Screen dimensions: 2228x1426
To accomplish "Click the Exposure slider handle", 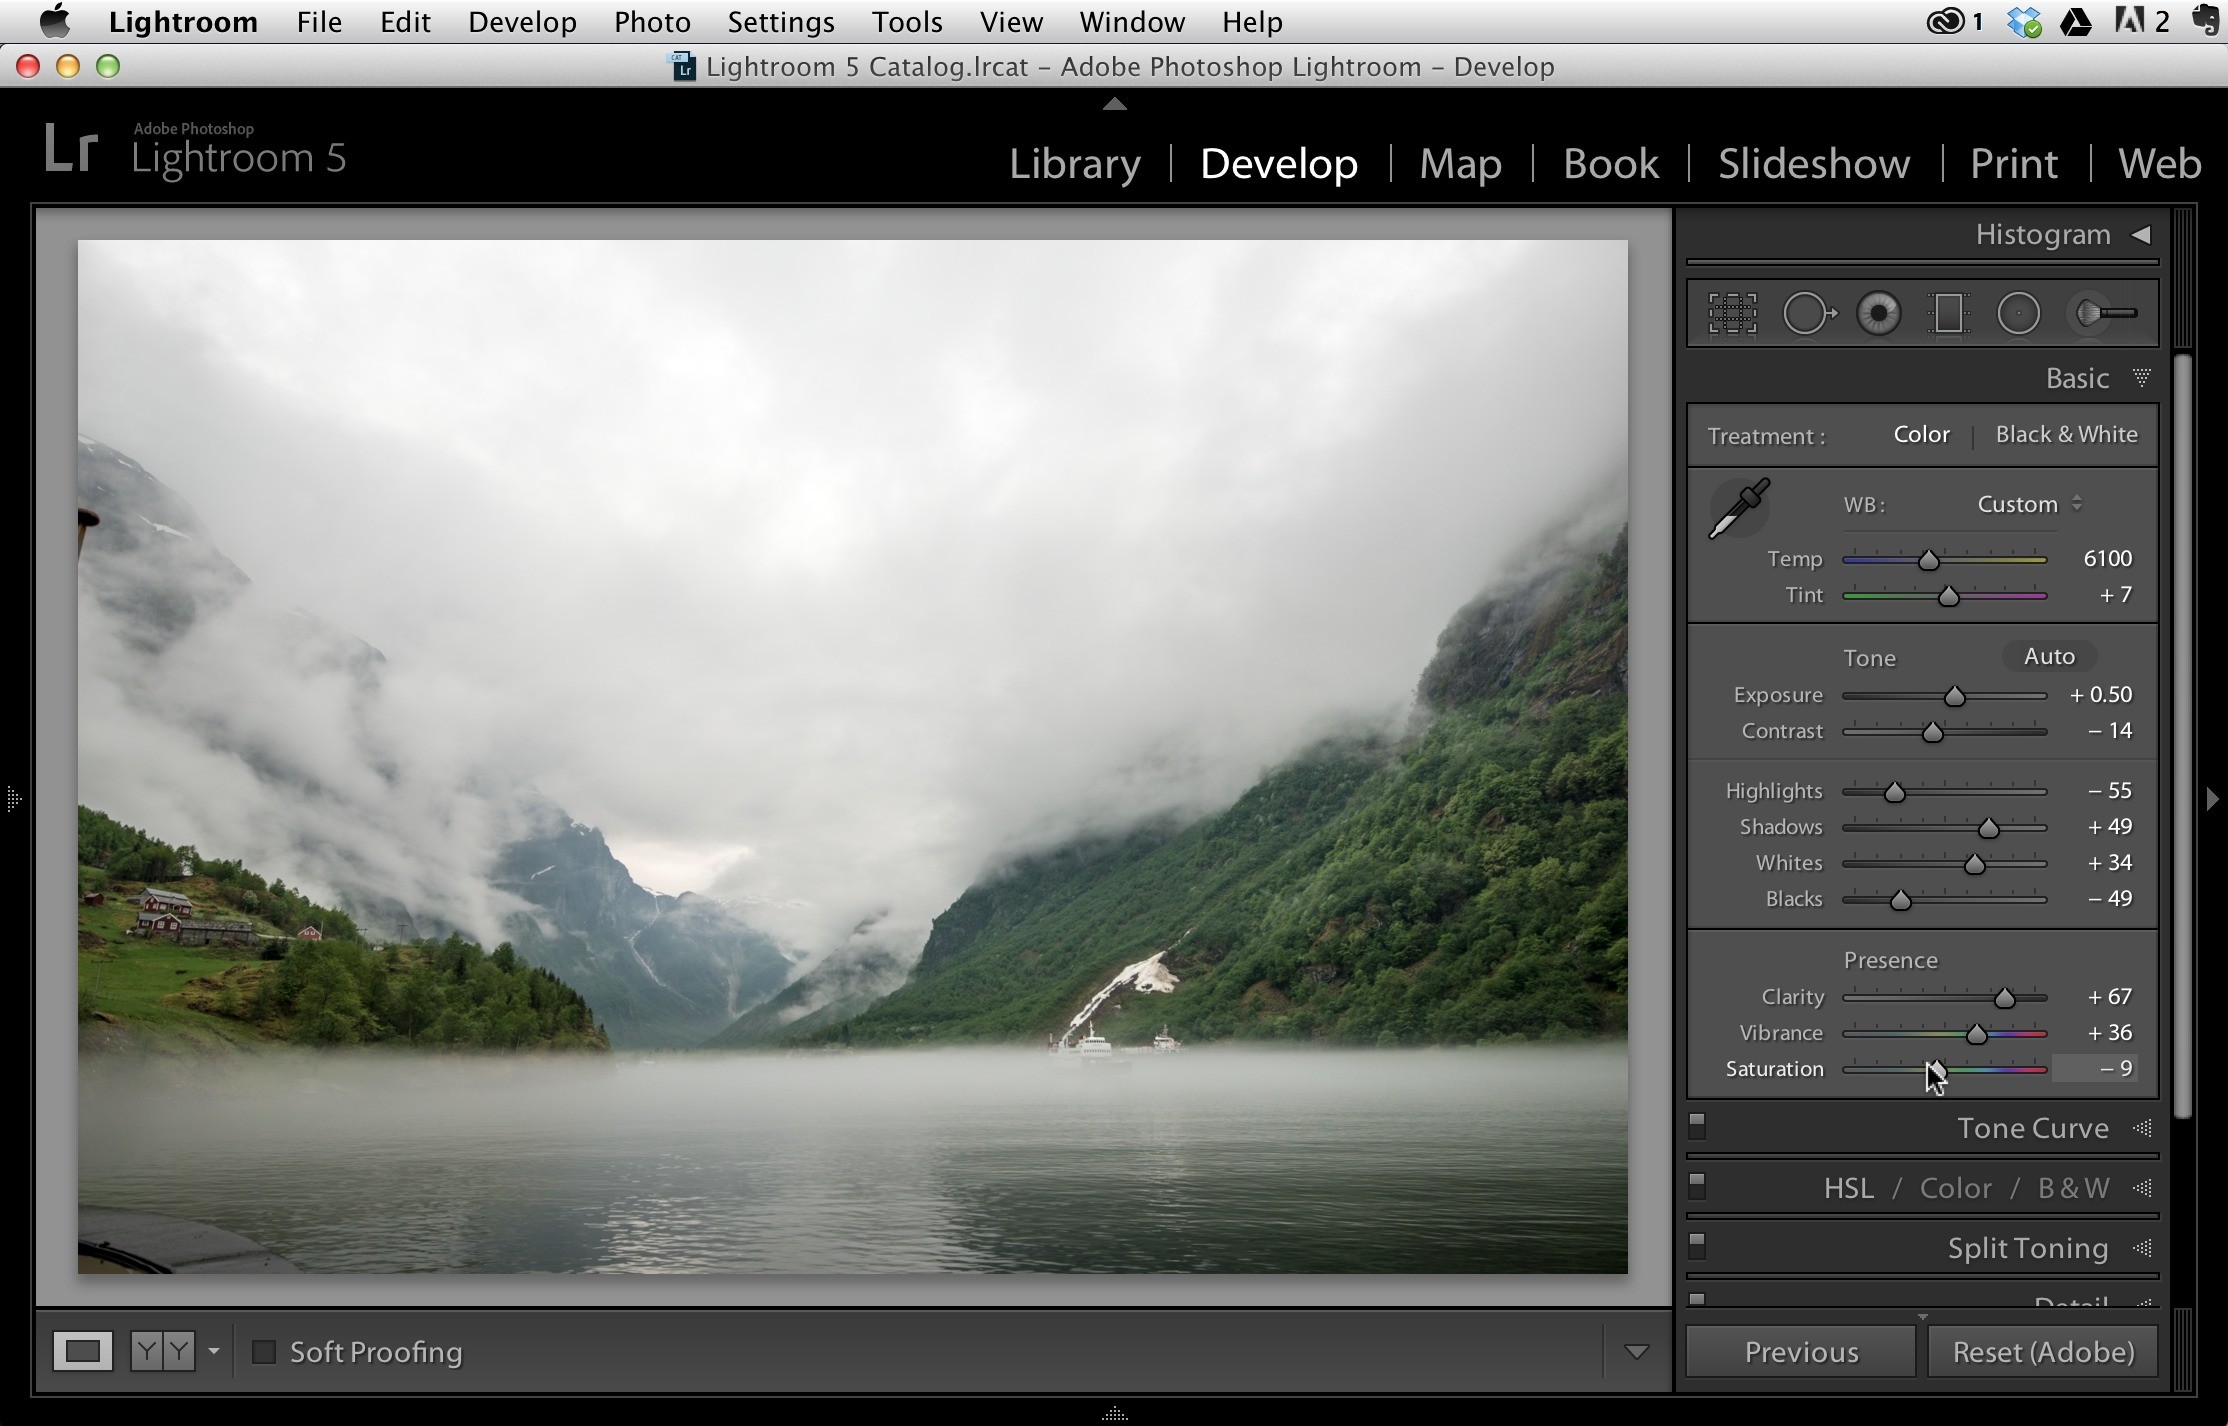I will [x=1954, y=696].
